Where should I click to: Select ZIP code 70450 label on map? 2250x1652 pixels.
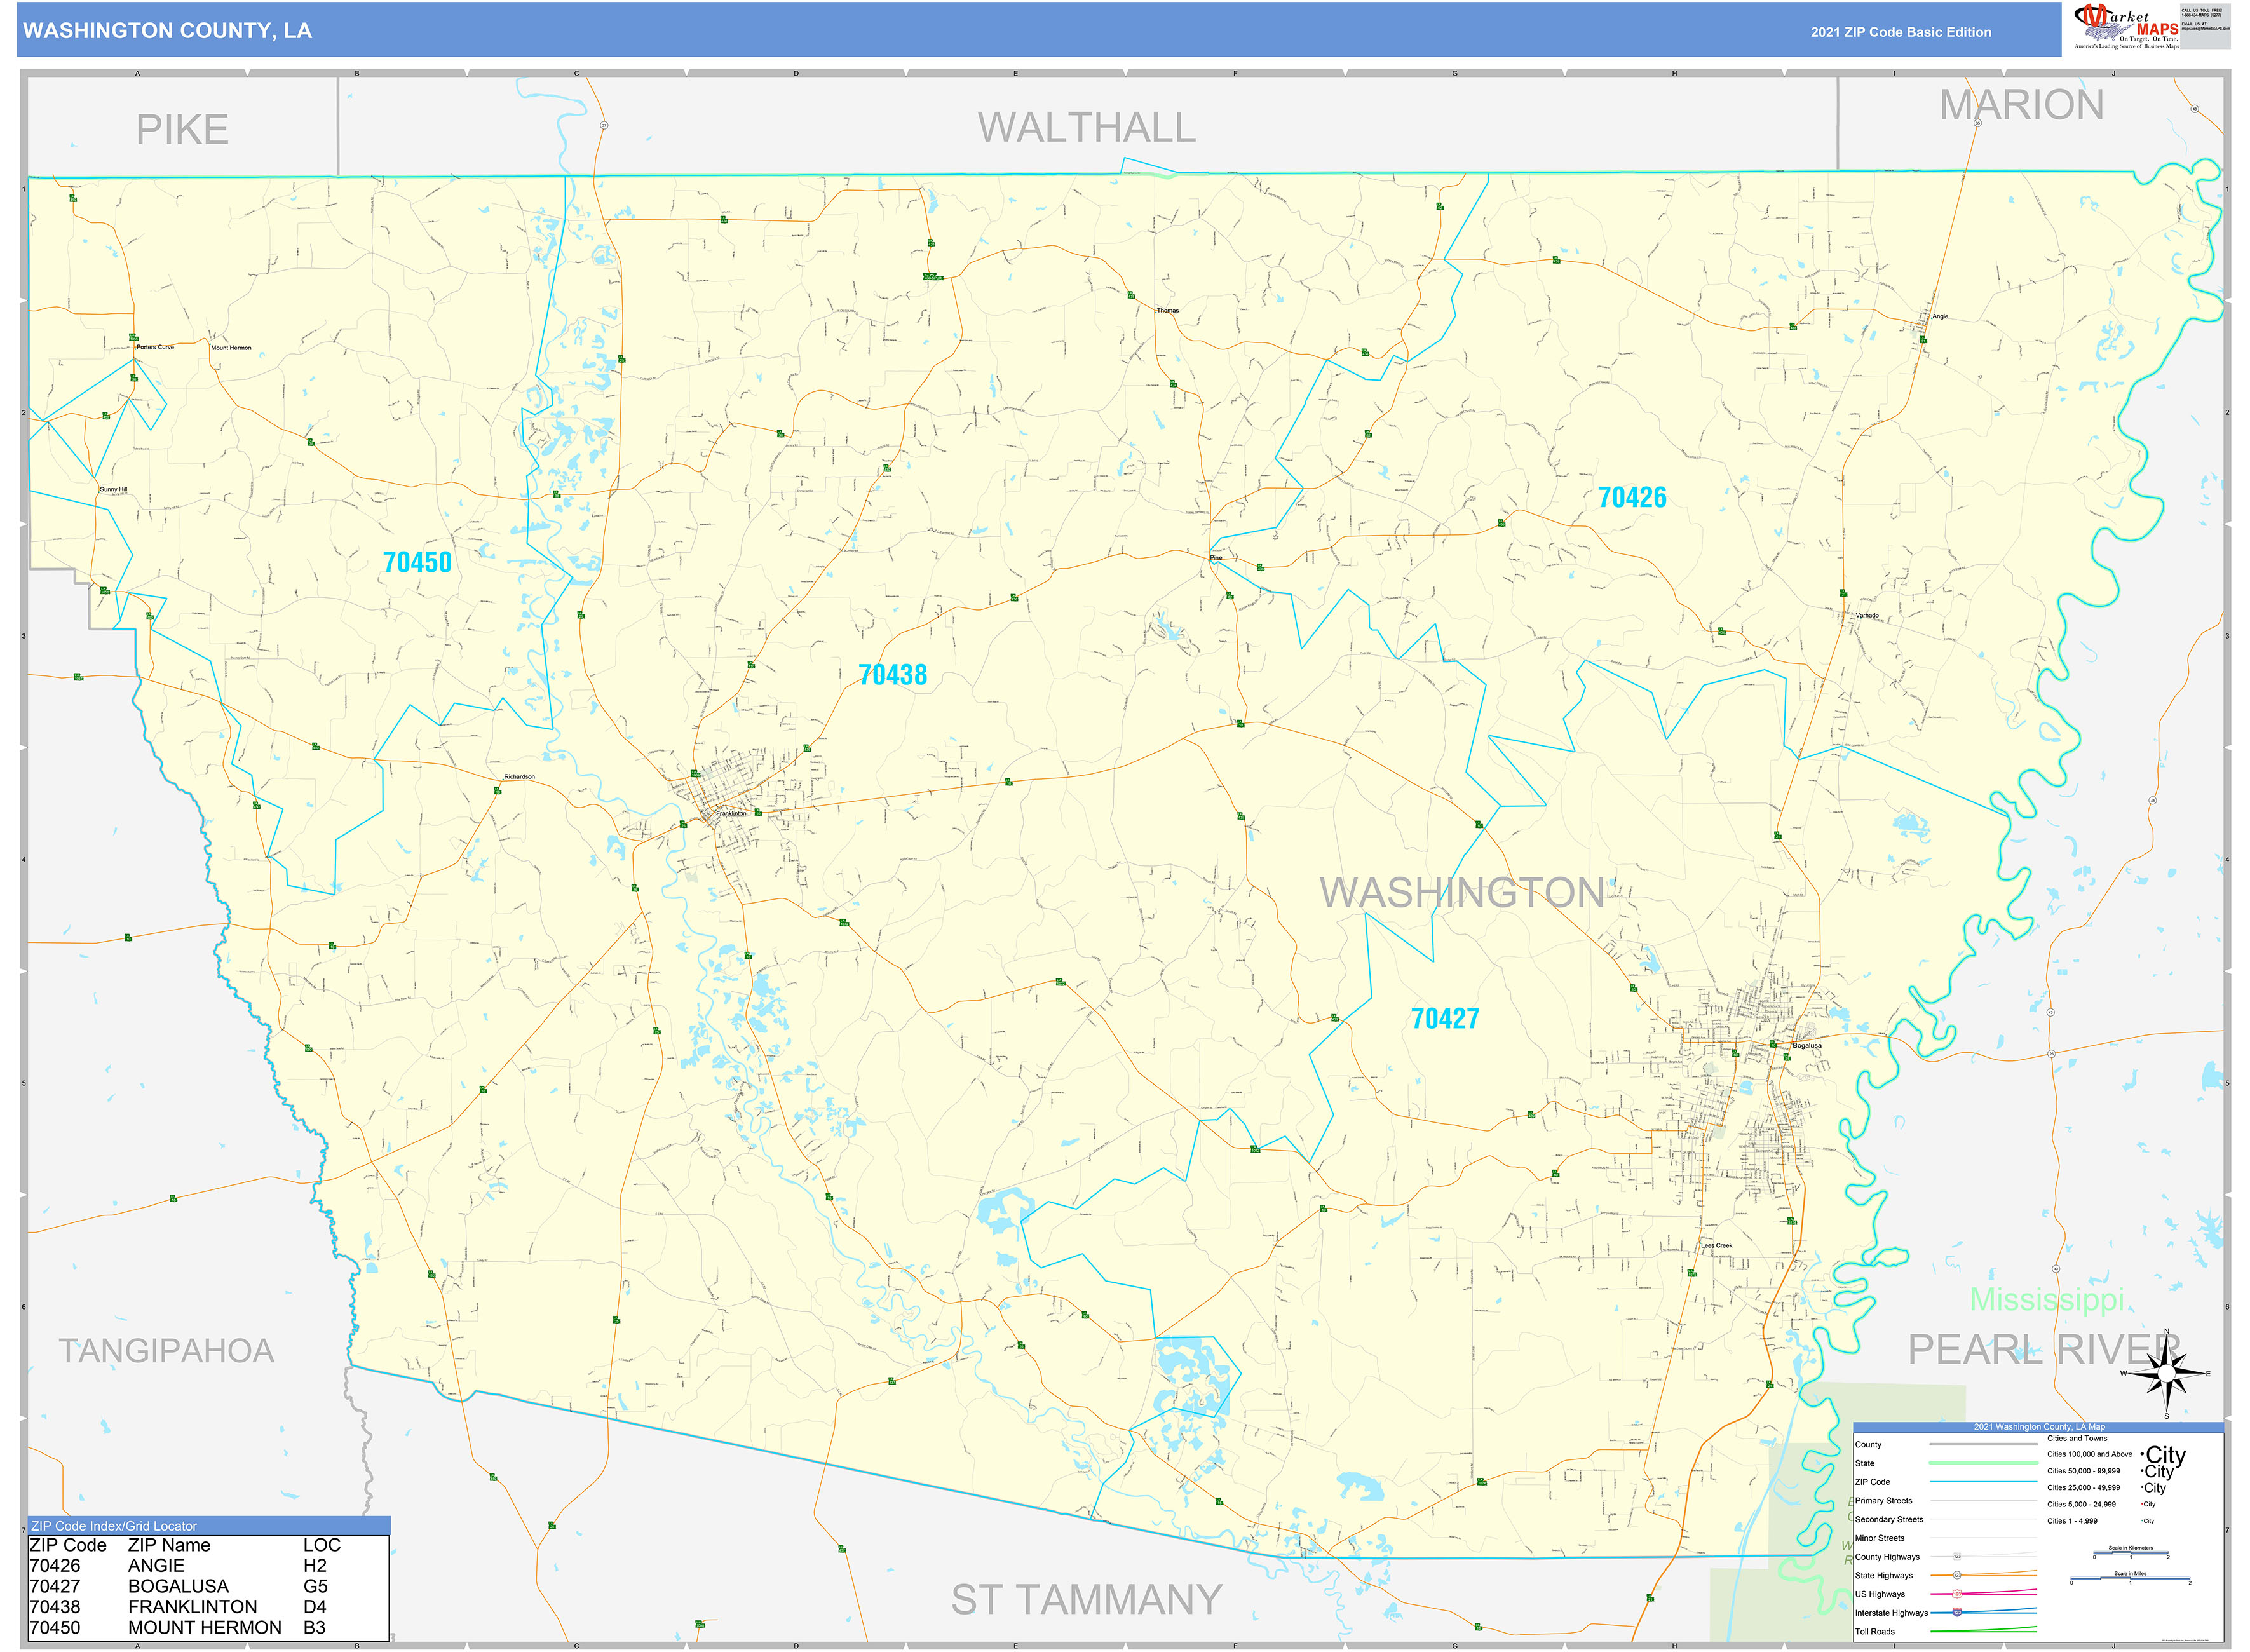[417, 563]
